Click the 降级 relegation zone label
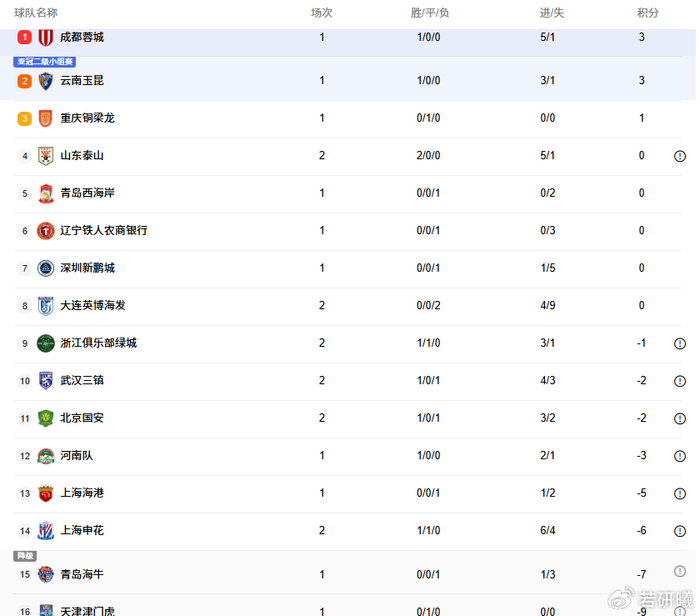 click(x=25, y=556)
